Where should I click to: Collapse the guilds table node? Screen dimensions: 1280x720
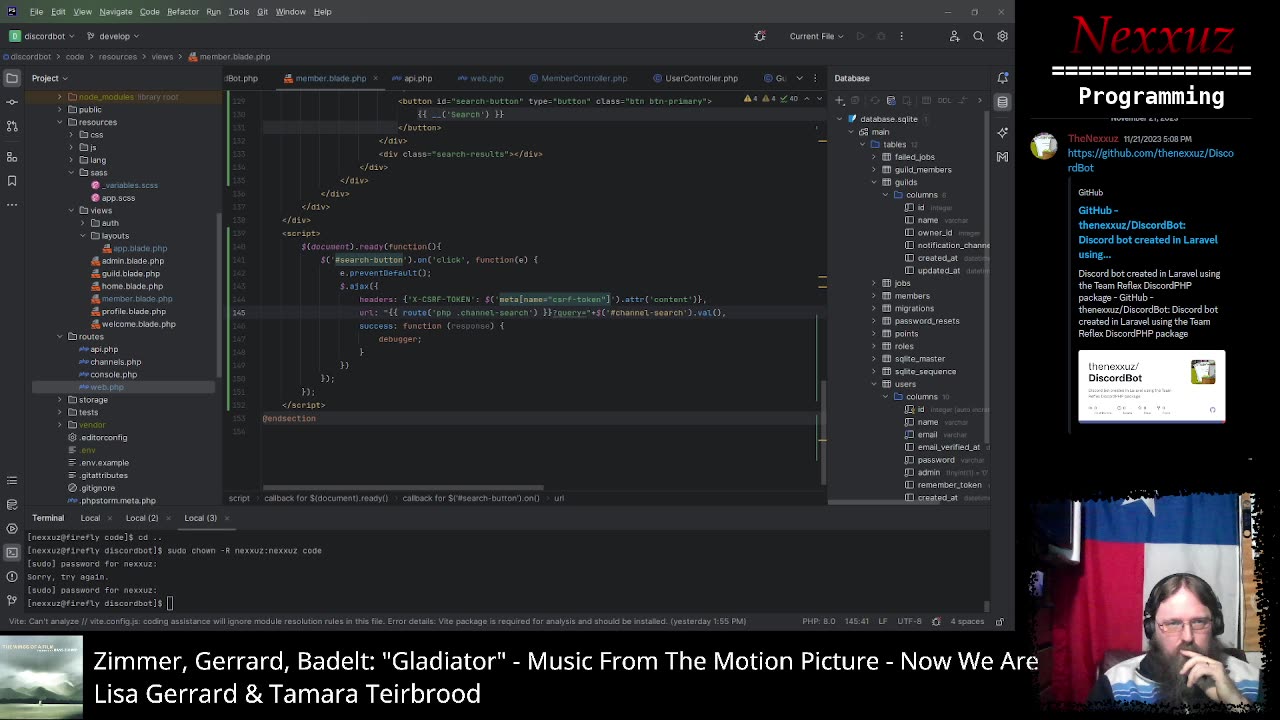(874, 182)
